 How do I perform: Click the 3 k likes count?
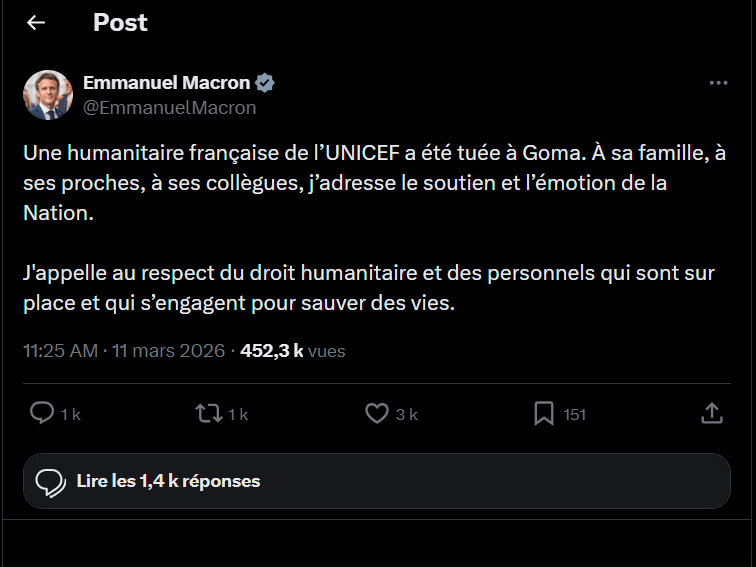(x=406, y=414)
